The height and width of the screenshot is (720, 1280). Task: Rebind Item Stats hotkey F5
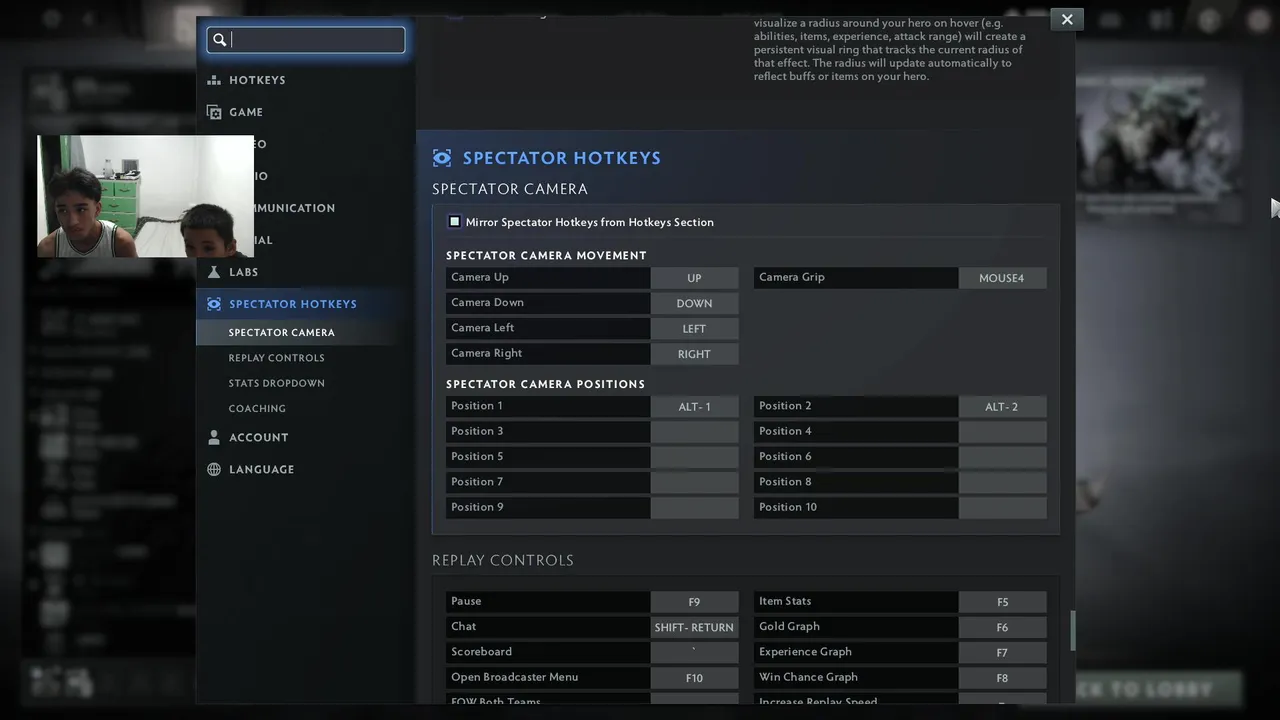pos(1002,602)
